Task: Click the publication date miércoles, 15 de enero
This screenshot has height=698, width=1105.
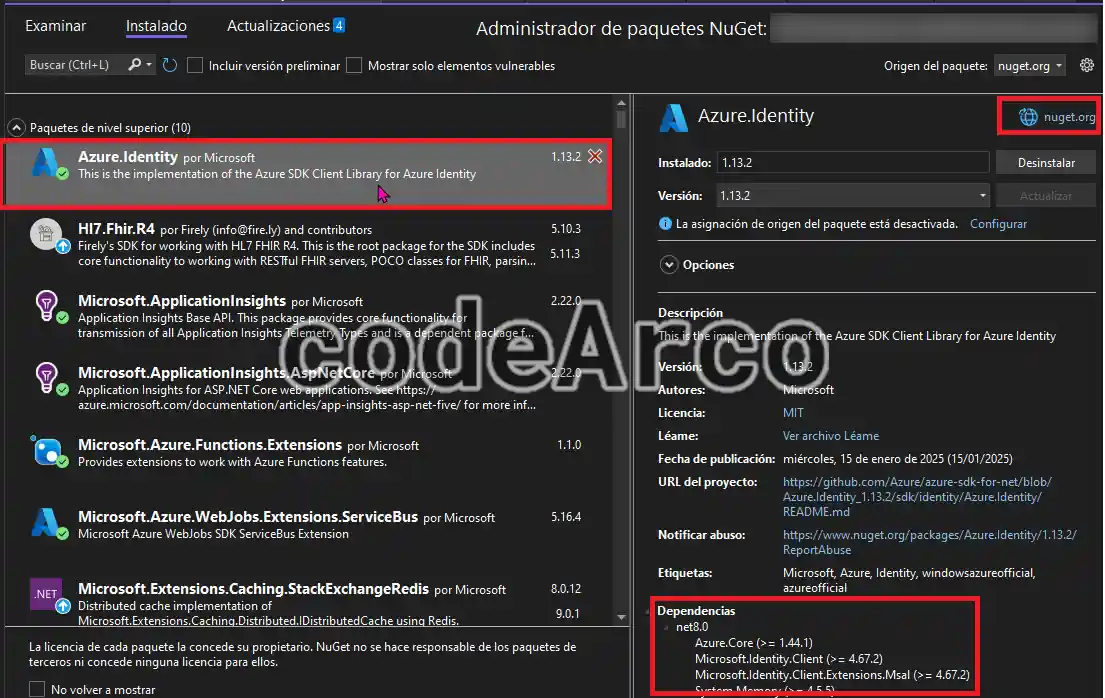Action: tap(898, 459)
